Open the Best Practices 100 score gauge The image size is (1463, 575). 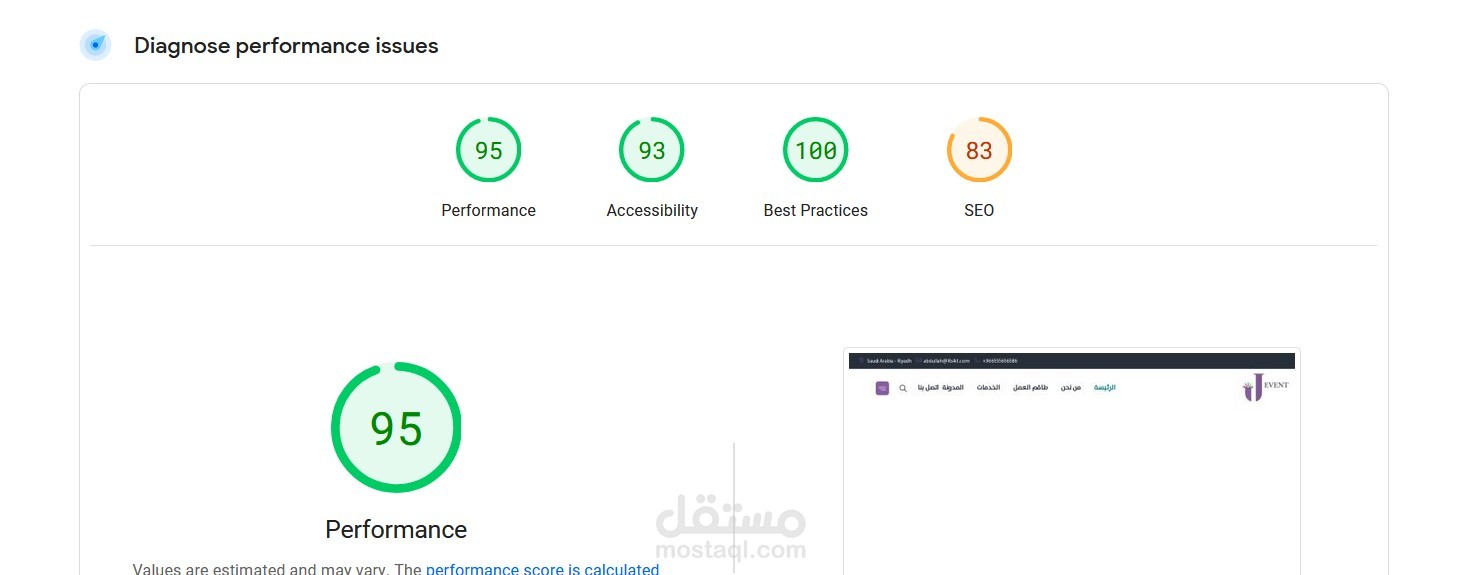click(x=816, y=150)
